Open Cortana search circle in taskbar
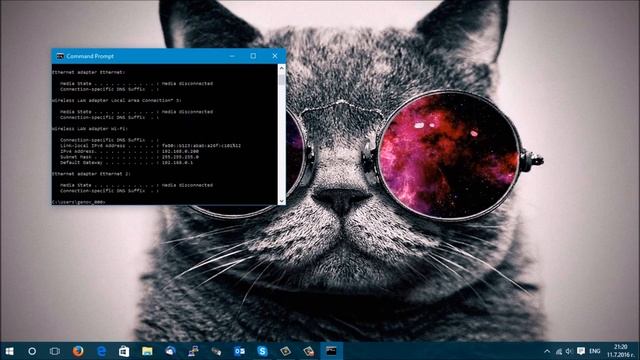 [x=32, y=351]
